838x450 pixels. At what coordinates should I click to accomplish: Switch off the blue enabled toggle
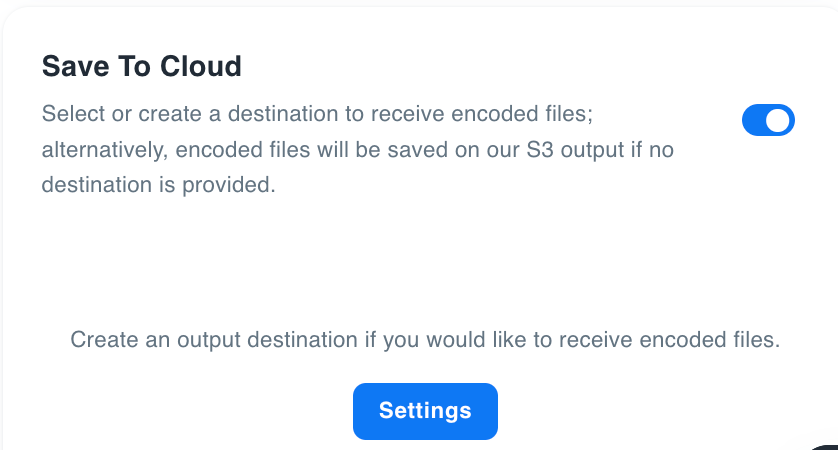768,121
